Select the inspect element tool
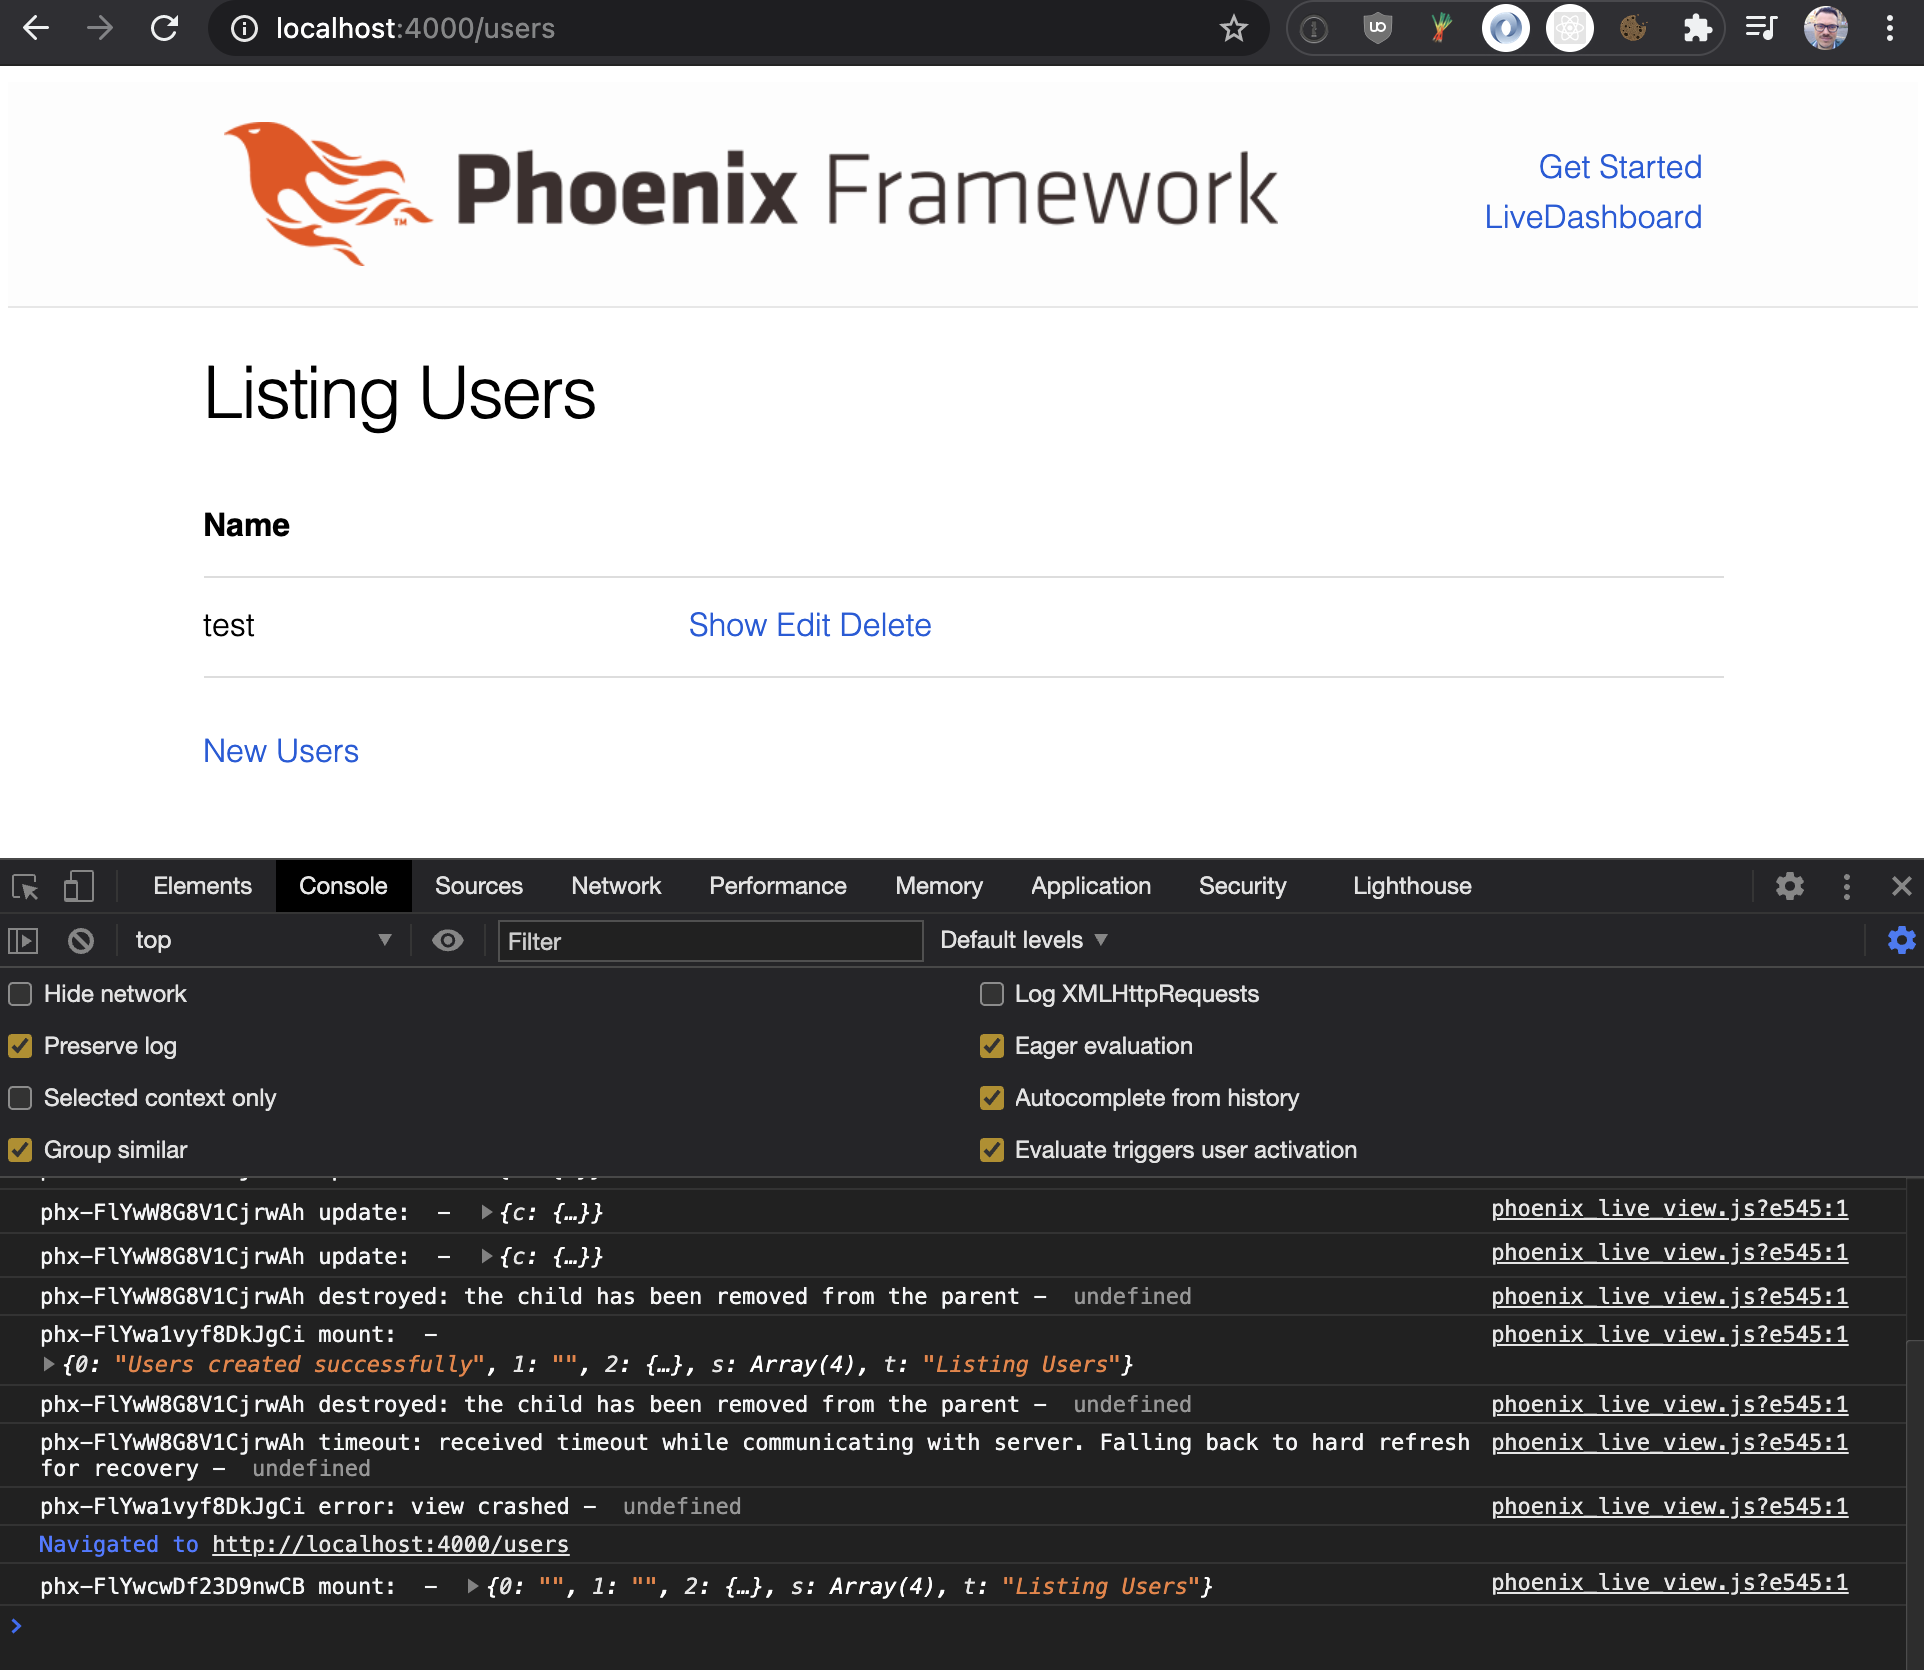This screenshot has height=1670, width=1924. coord(24,886)
